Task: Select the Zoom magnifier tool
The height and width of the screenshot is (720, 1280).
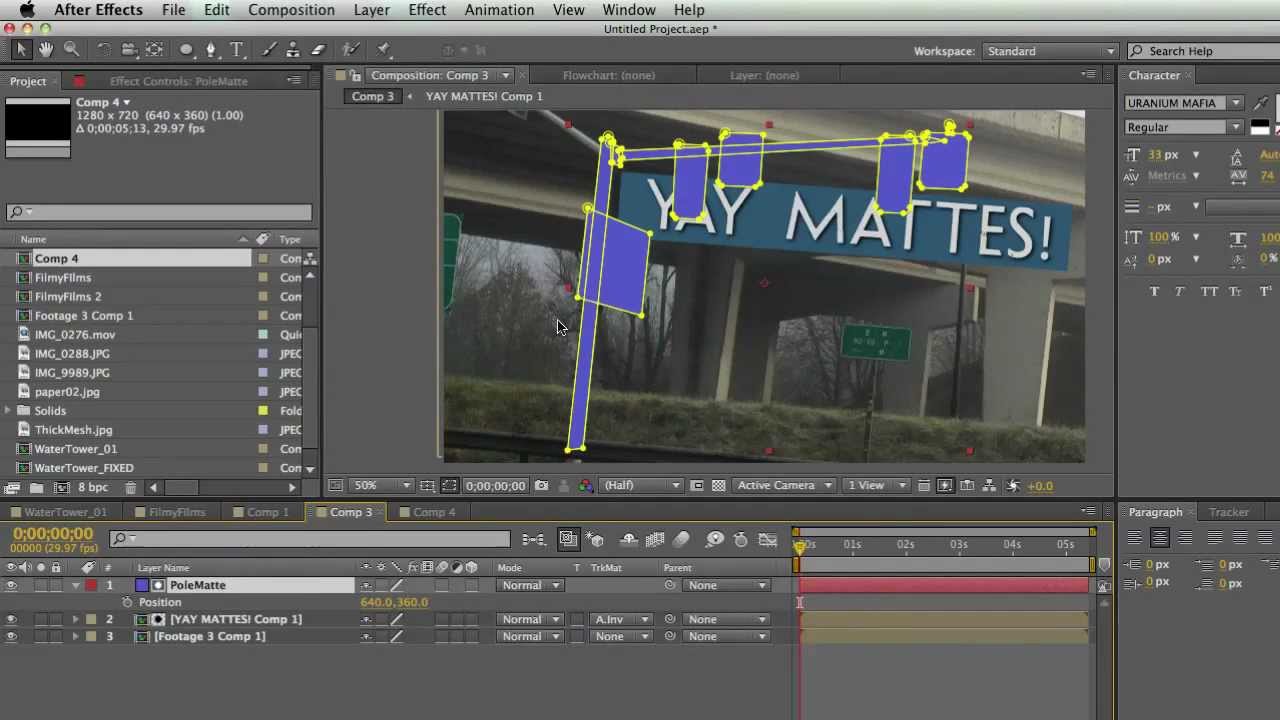Action: 72,50
